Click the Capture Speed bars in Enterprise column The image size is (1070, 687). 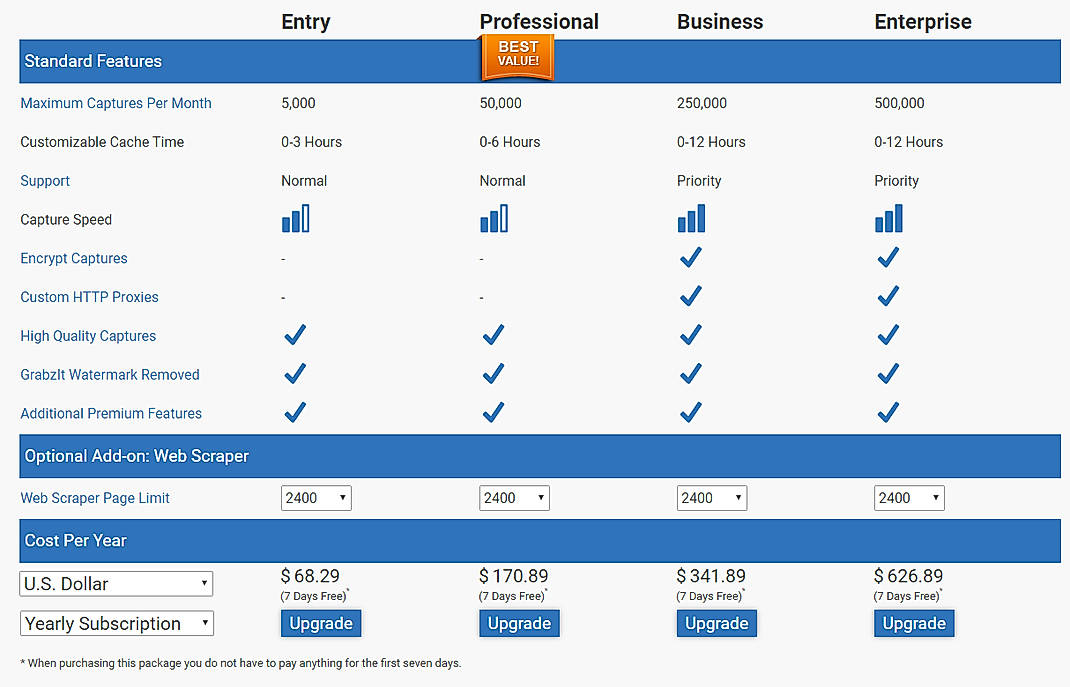click(x=888, y=218)
